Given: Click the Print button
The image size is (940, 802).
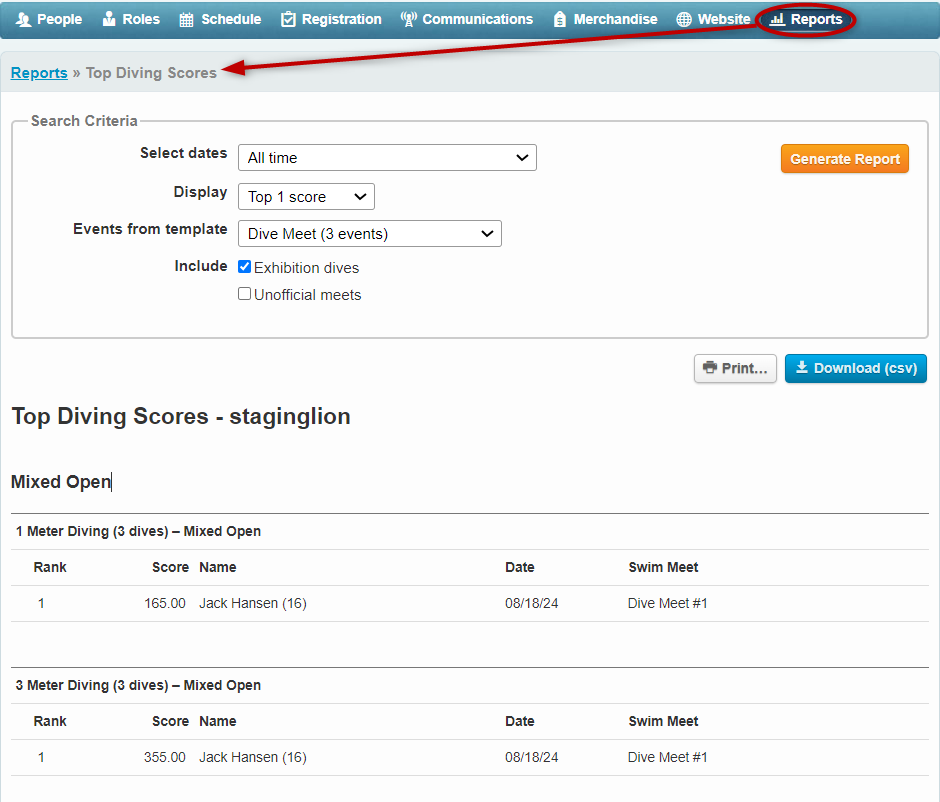Looking at the screenshot, I should [735, 368].
